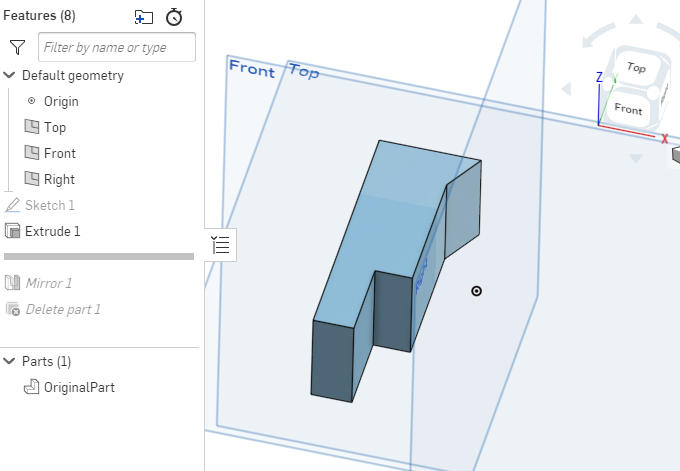The height and width of the screenshot is (471, 680).
Task: Click the OriginalPart part icon
Action: (x=31, y=387)
